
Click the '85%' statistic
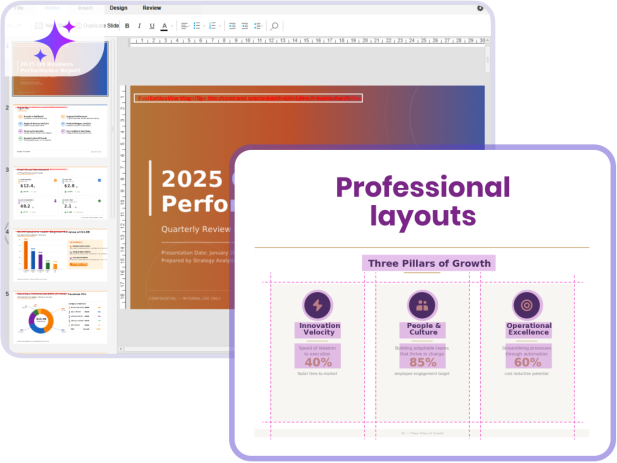423,362
